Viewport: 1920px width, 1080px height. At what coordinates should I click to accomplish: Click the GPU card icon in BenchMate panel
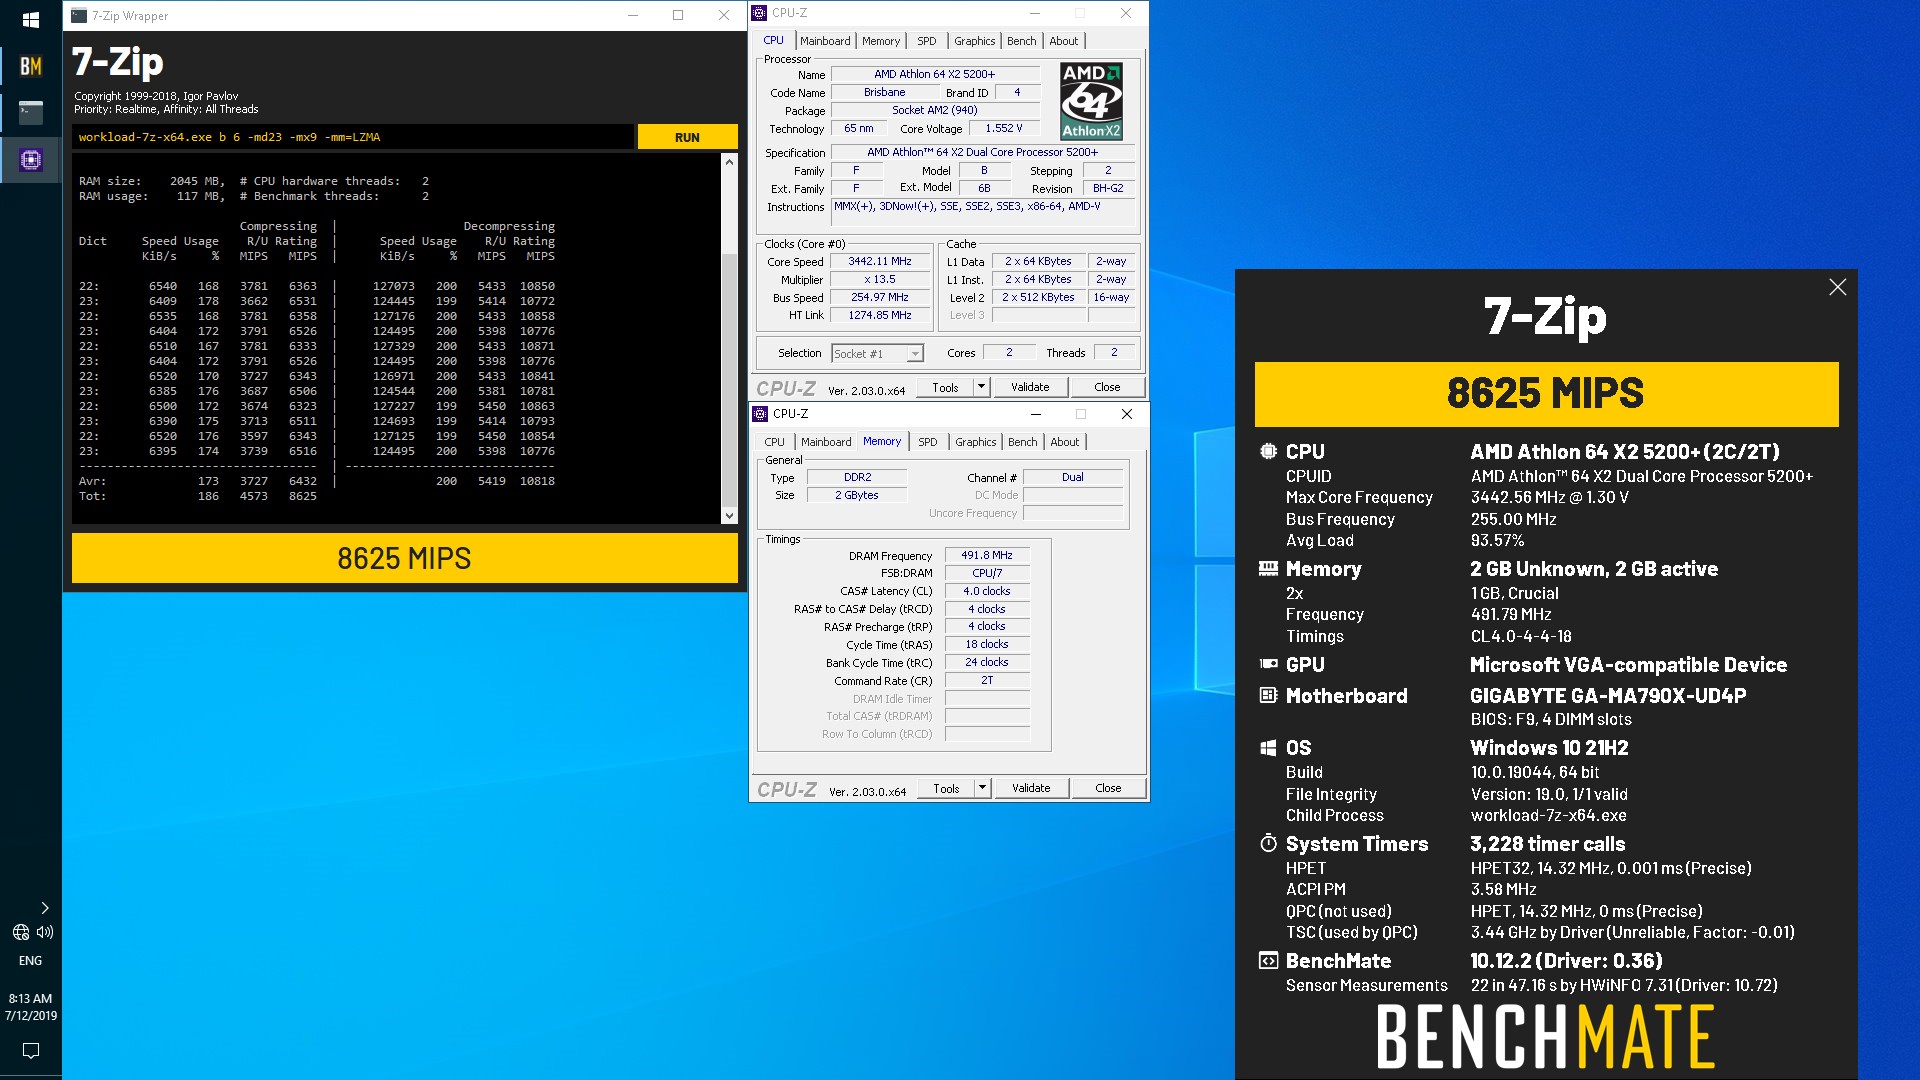[1268, 664]
